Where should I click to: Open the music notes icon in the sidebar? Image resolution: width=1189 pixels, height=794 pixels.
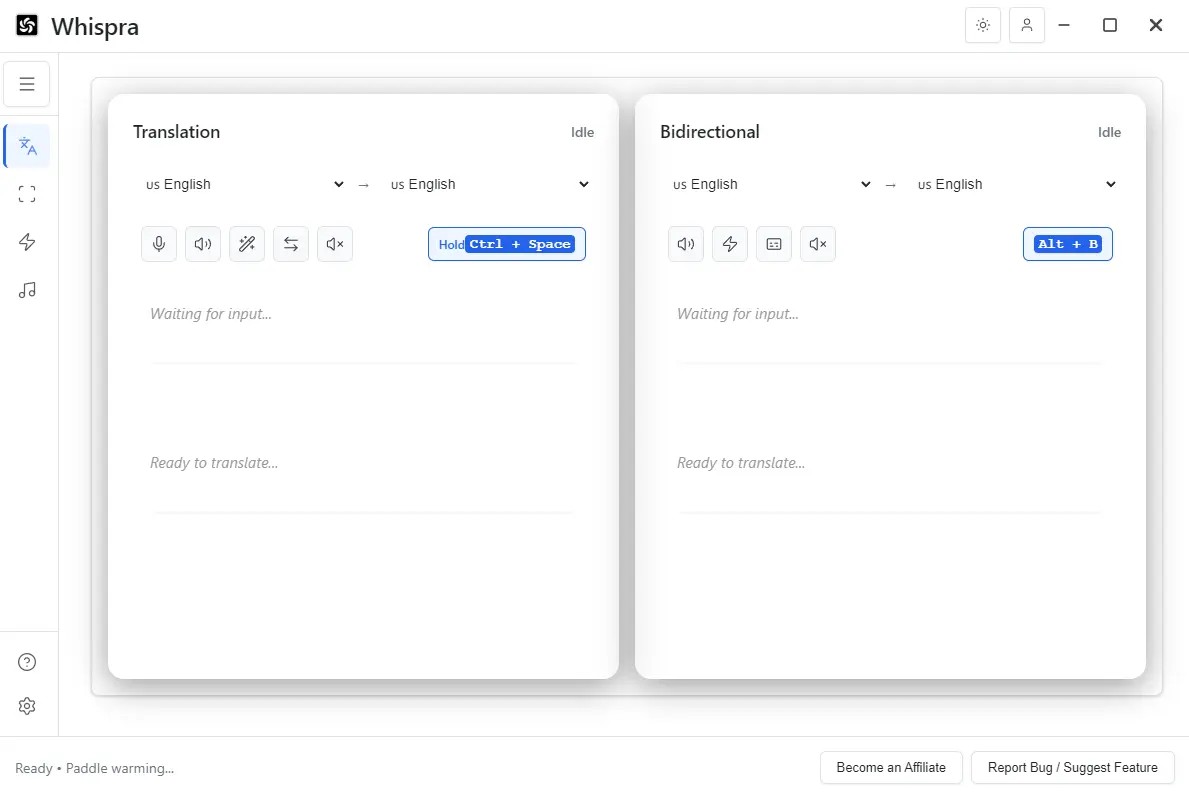click(x=27, y=290)
